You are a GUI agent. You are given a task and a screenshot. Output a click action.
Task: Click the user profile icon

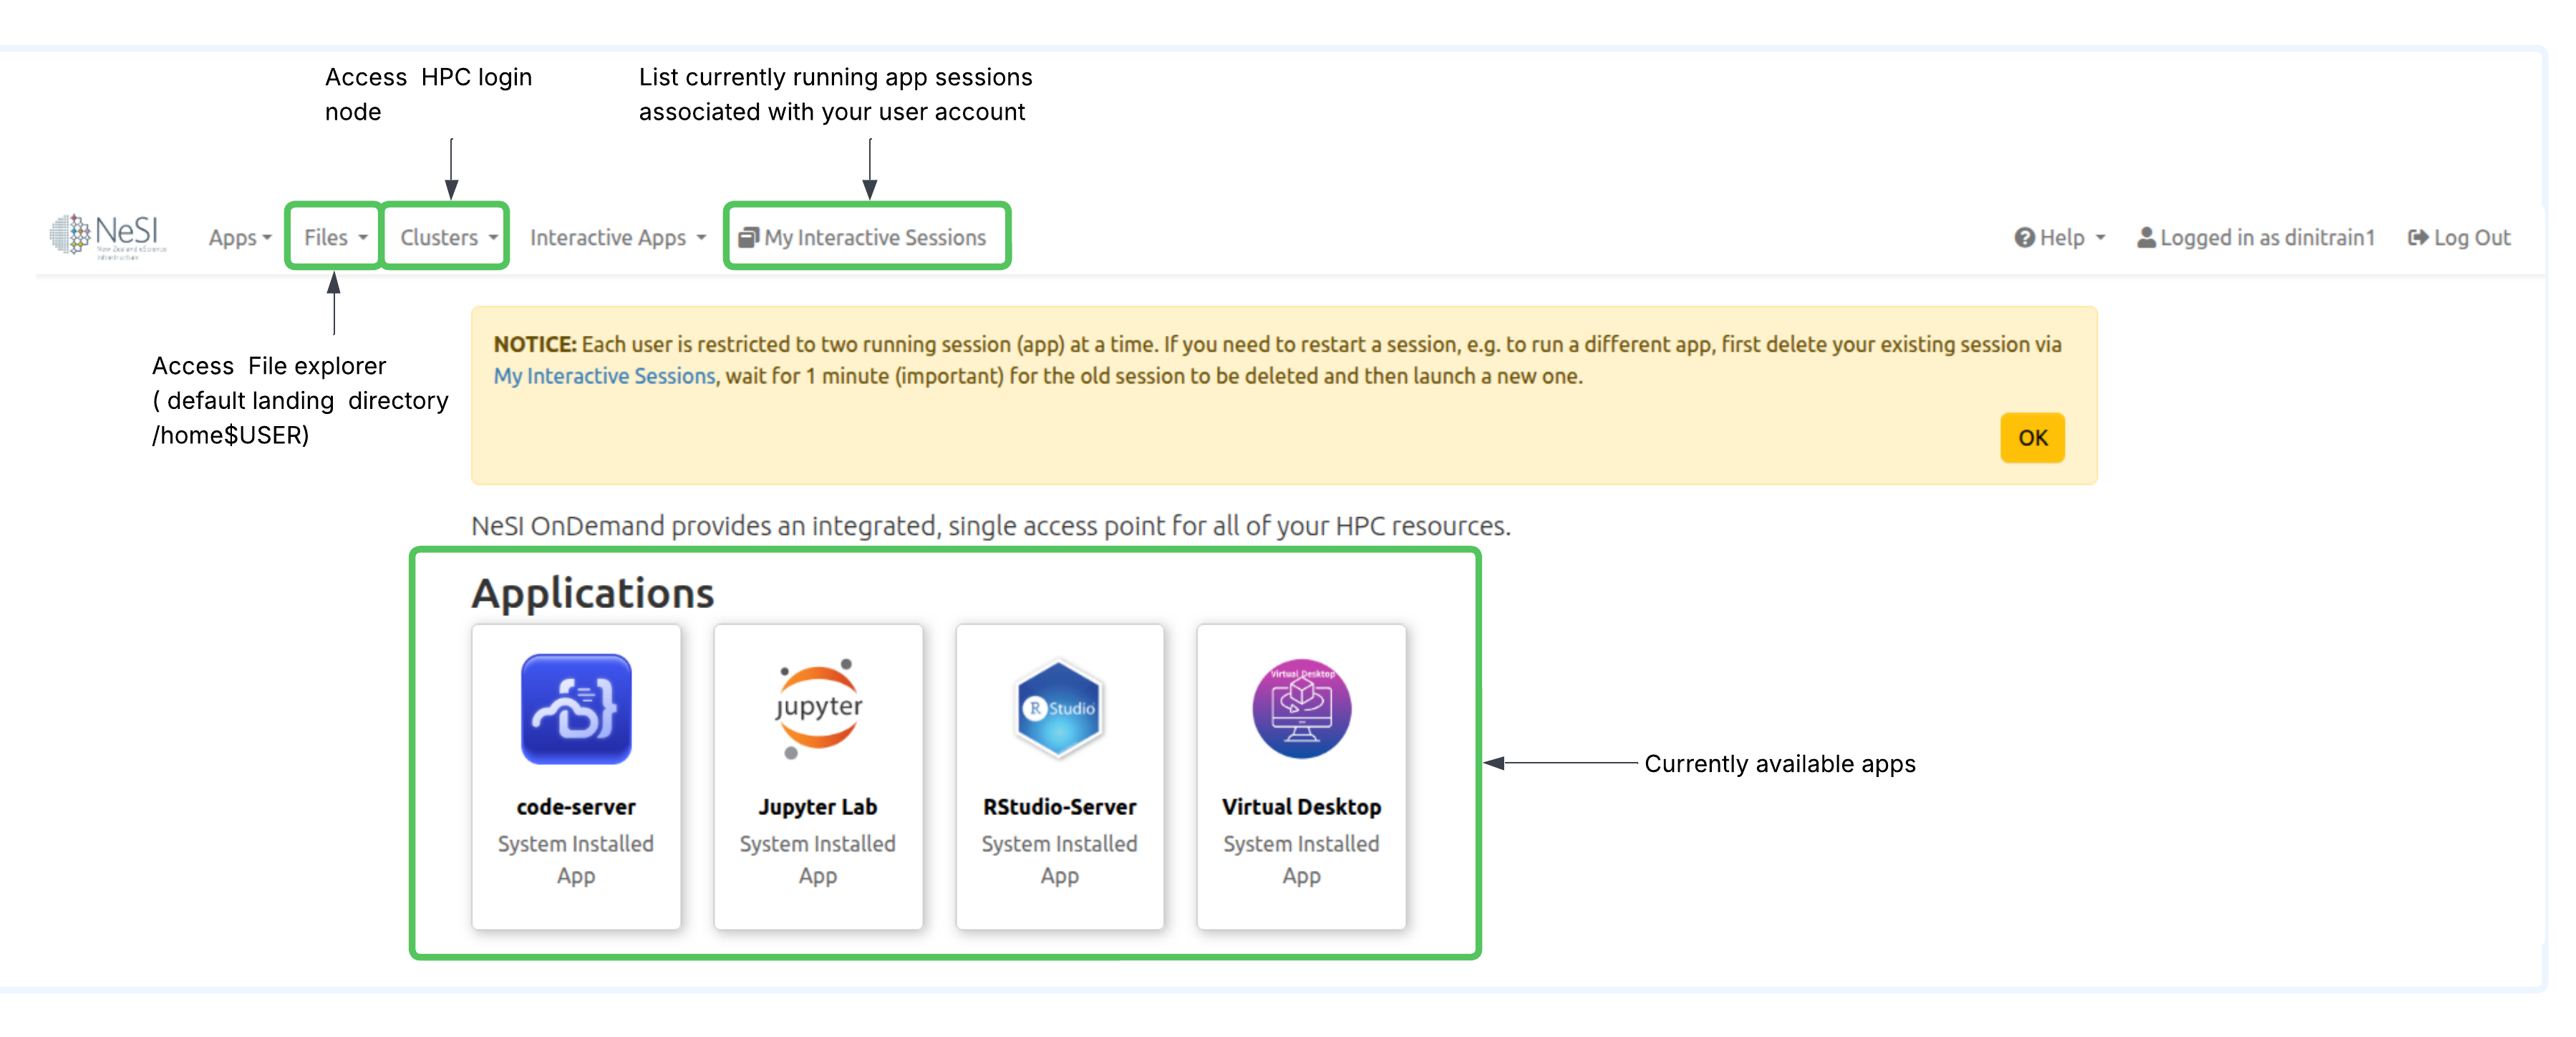point(2146,238)
